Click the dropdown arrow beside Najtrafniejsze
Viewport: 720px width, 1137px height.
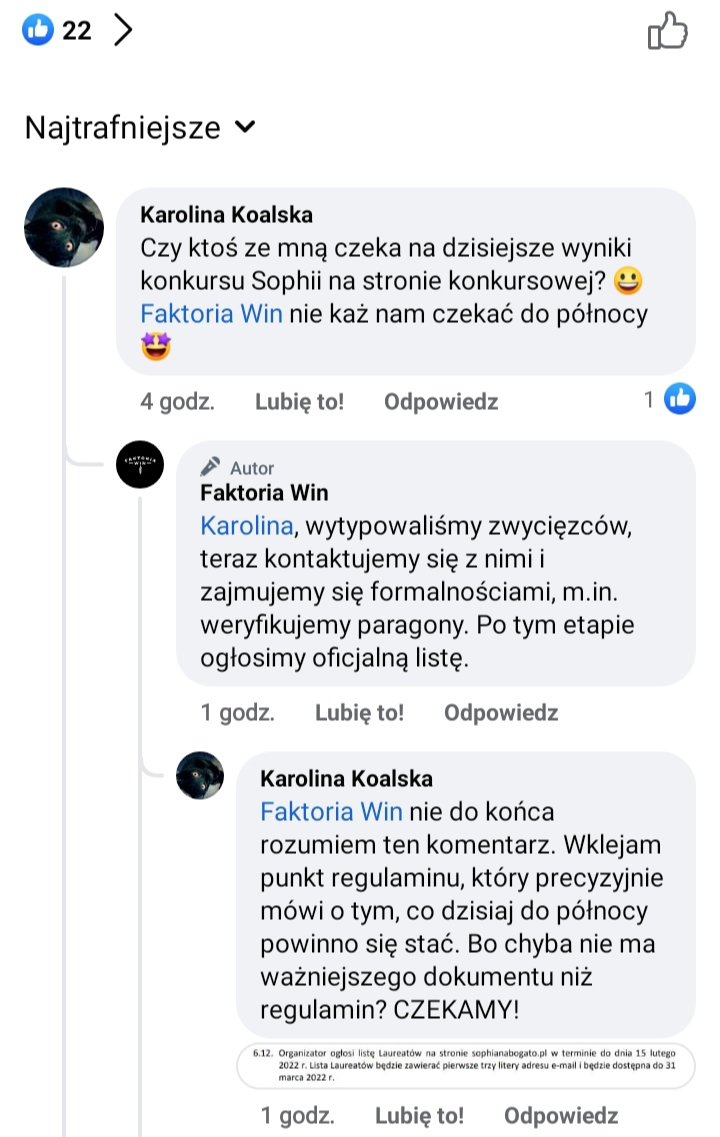point(245,127)
